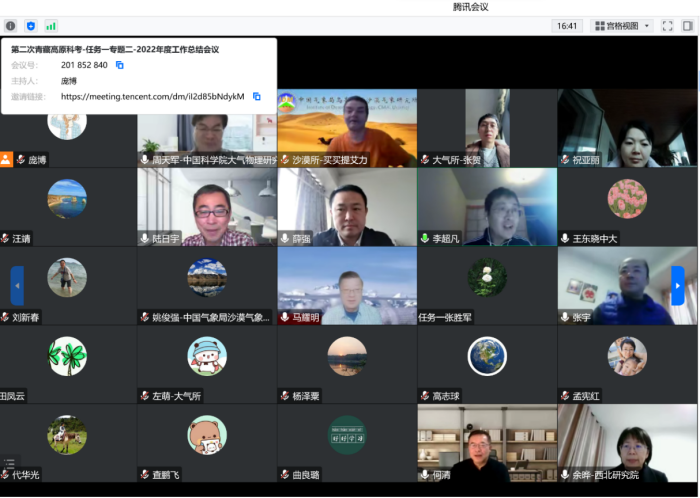The height and width of the screenshot is (498, 700).
Task: Check the green network signal icon
Action: pyautogui.click(x=50, y=26)
